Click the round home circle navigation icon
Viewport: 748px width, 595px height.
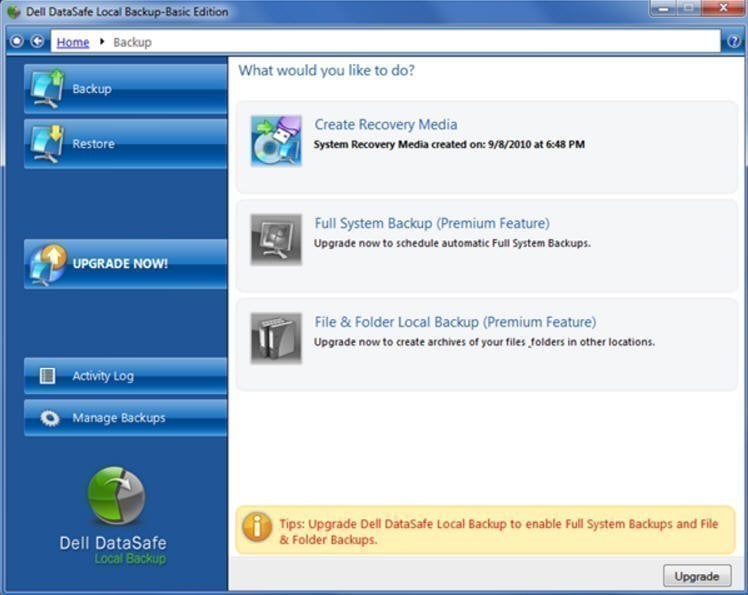pos(17,42)
